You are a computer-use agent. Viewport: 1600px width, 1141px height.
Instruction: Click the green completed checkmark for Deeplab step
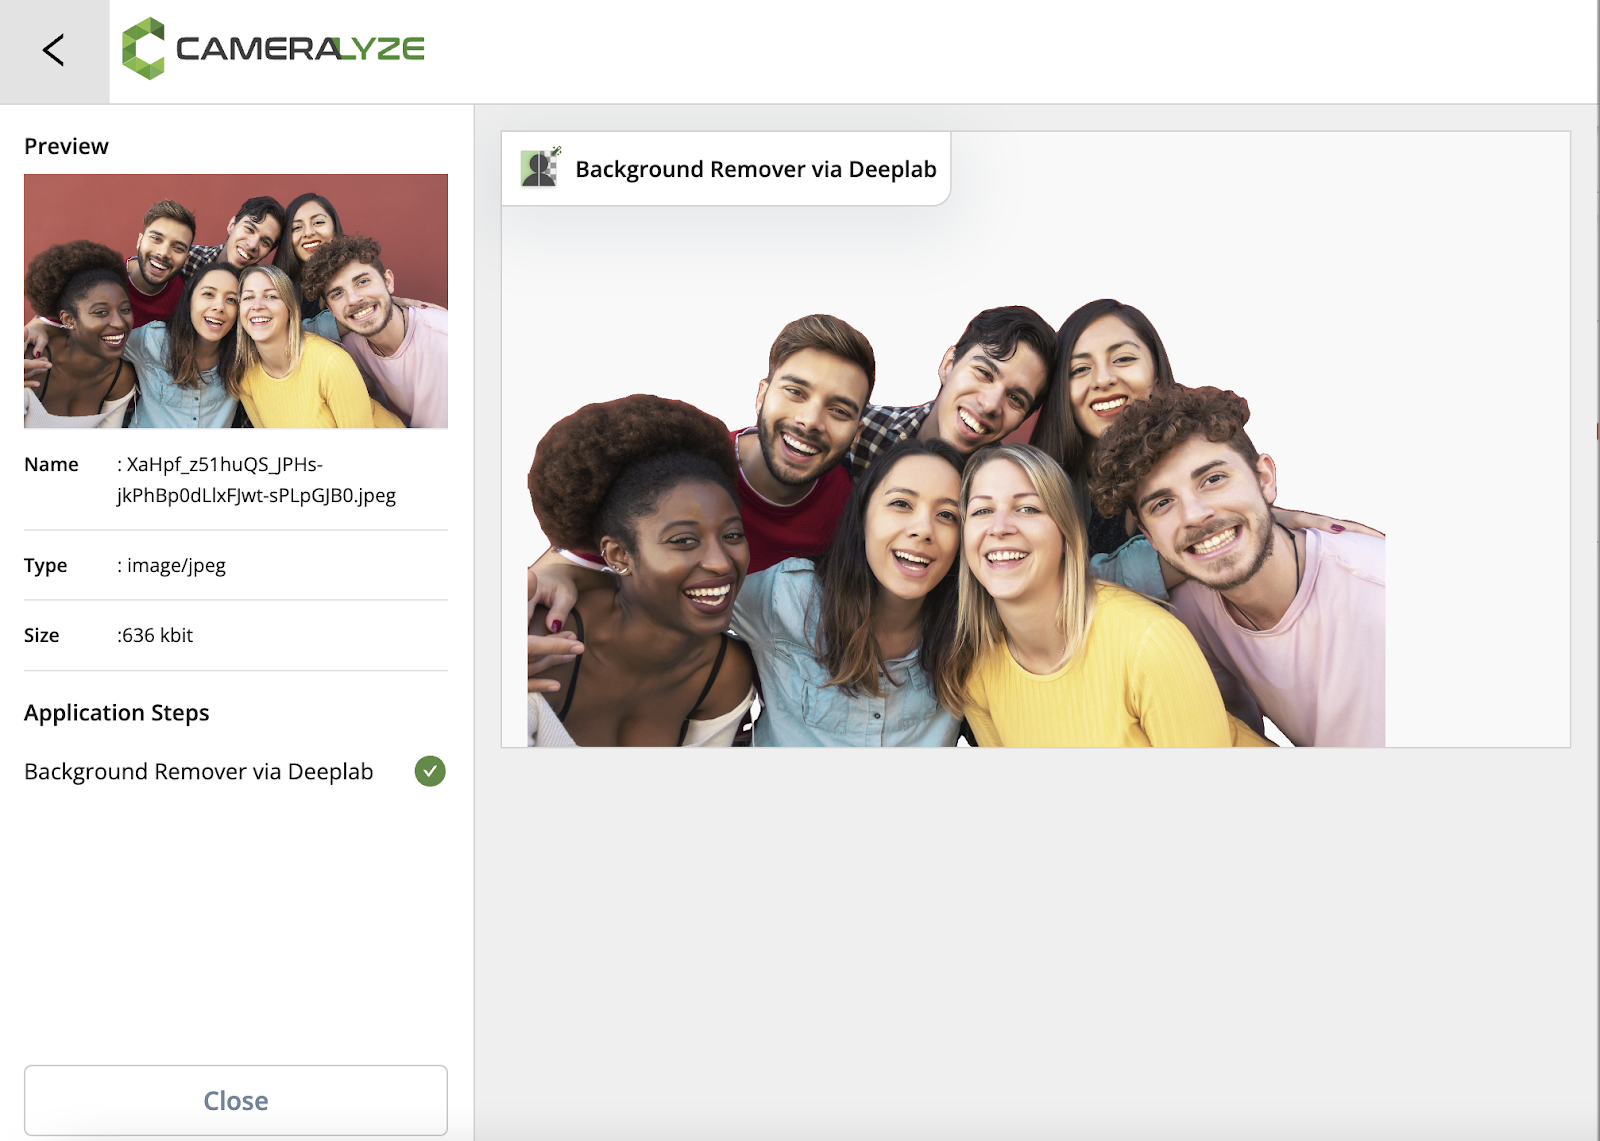point(430,771)
